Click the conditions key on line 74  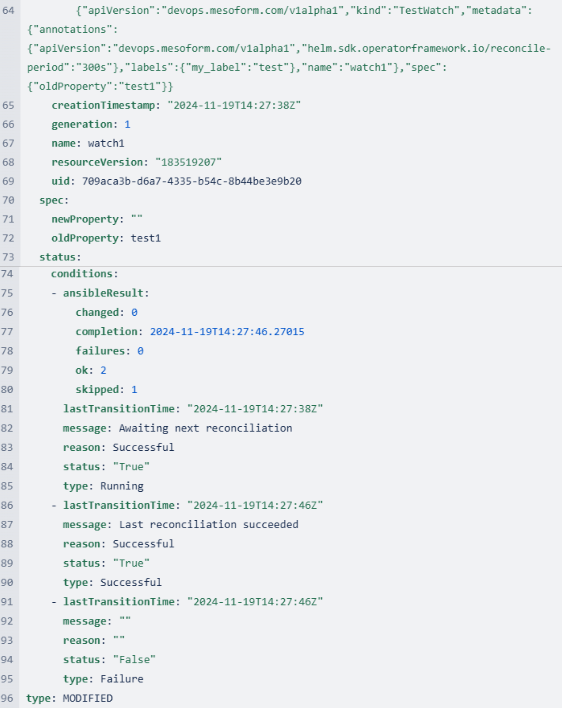tap(83, 274)
